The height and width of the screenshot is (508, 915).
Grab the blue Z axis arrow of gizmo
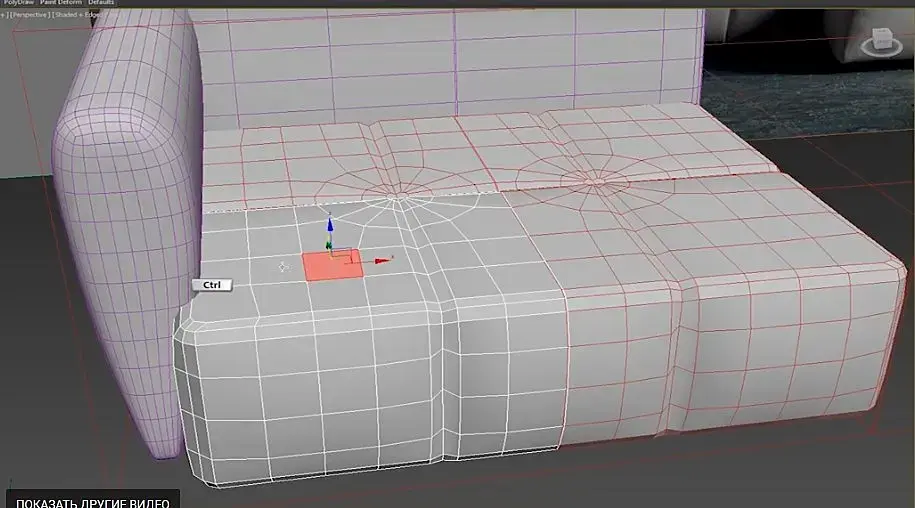point(330,226)
